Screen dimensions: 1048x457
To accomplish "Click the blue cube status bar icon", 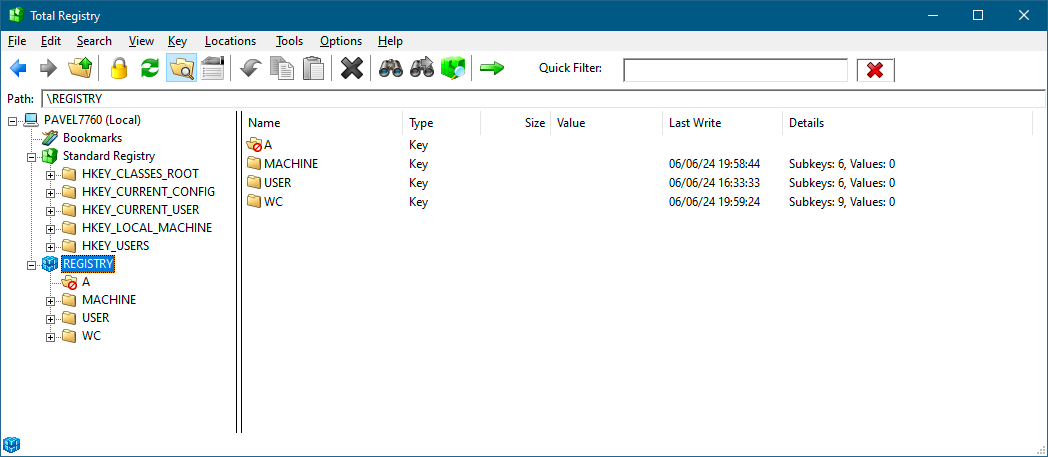I will click(12, 444).
